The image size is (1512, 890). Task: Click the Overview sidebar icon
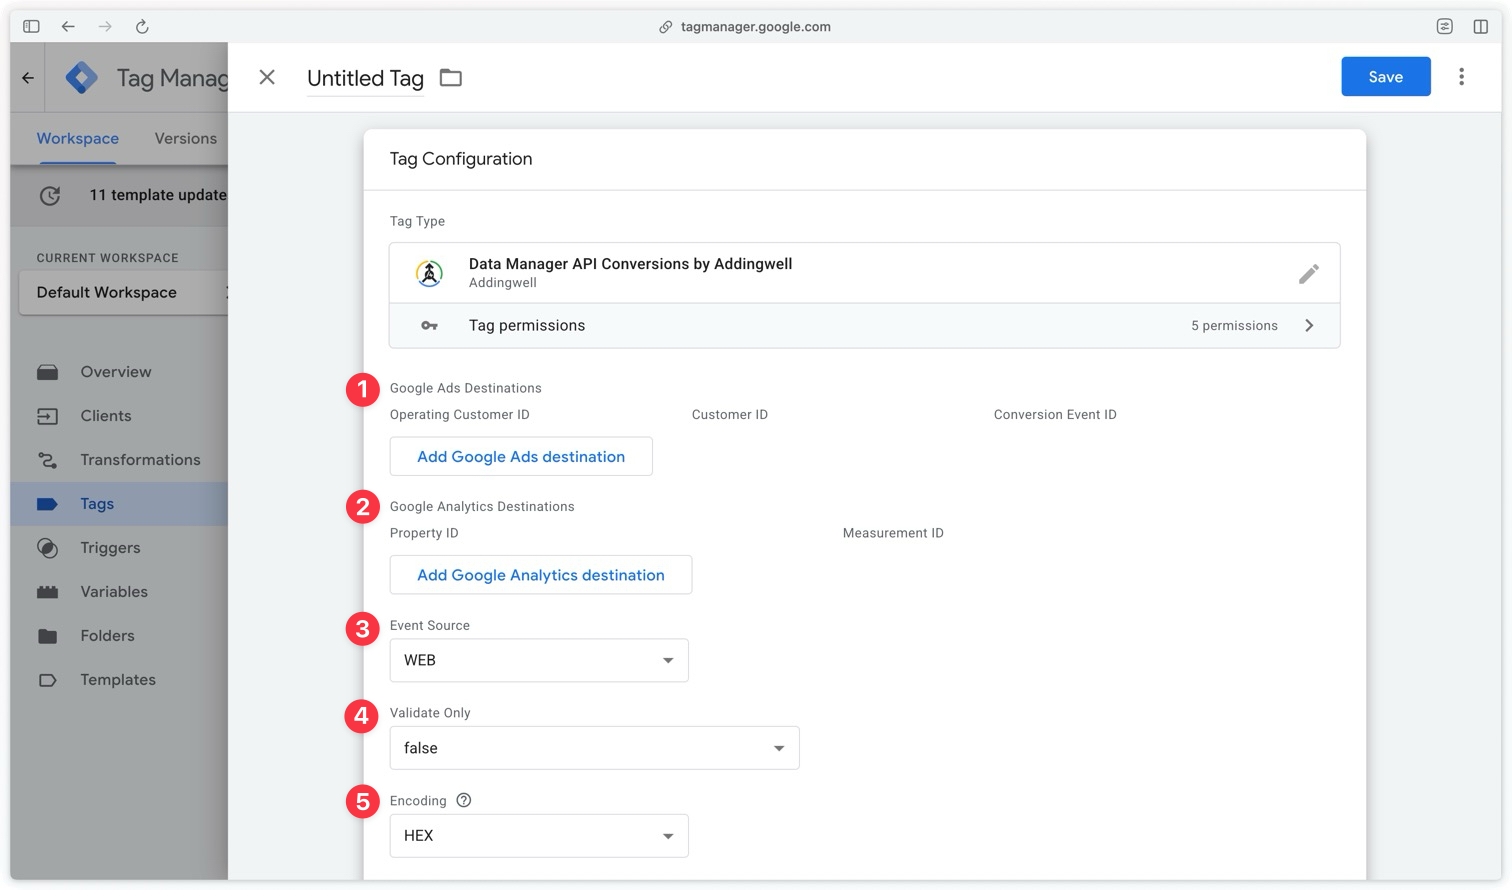47,372
